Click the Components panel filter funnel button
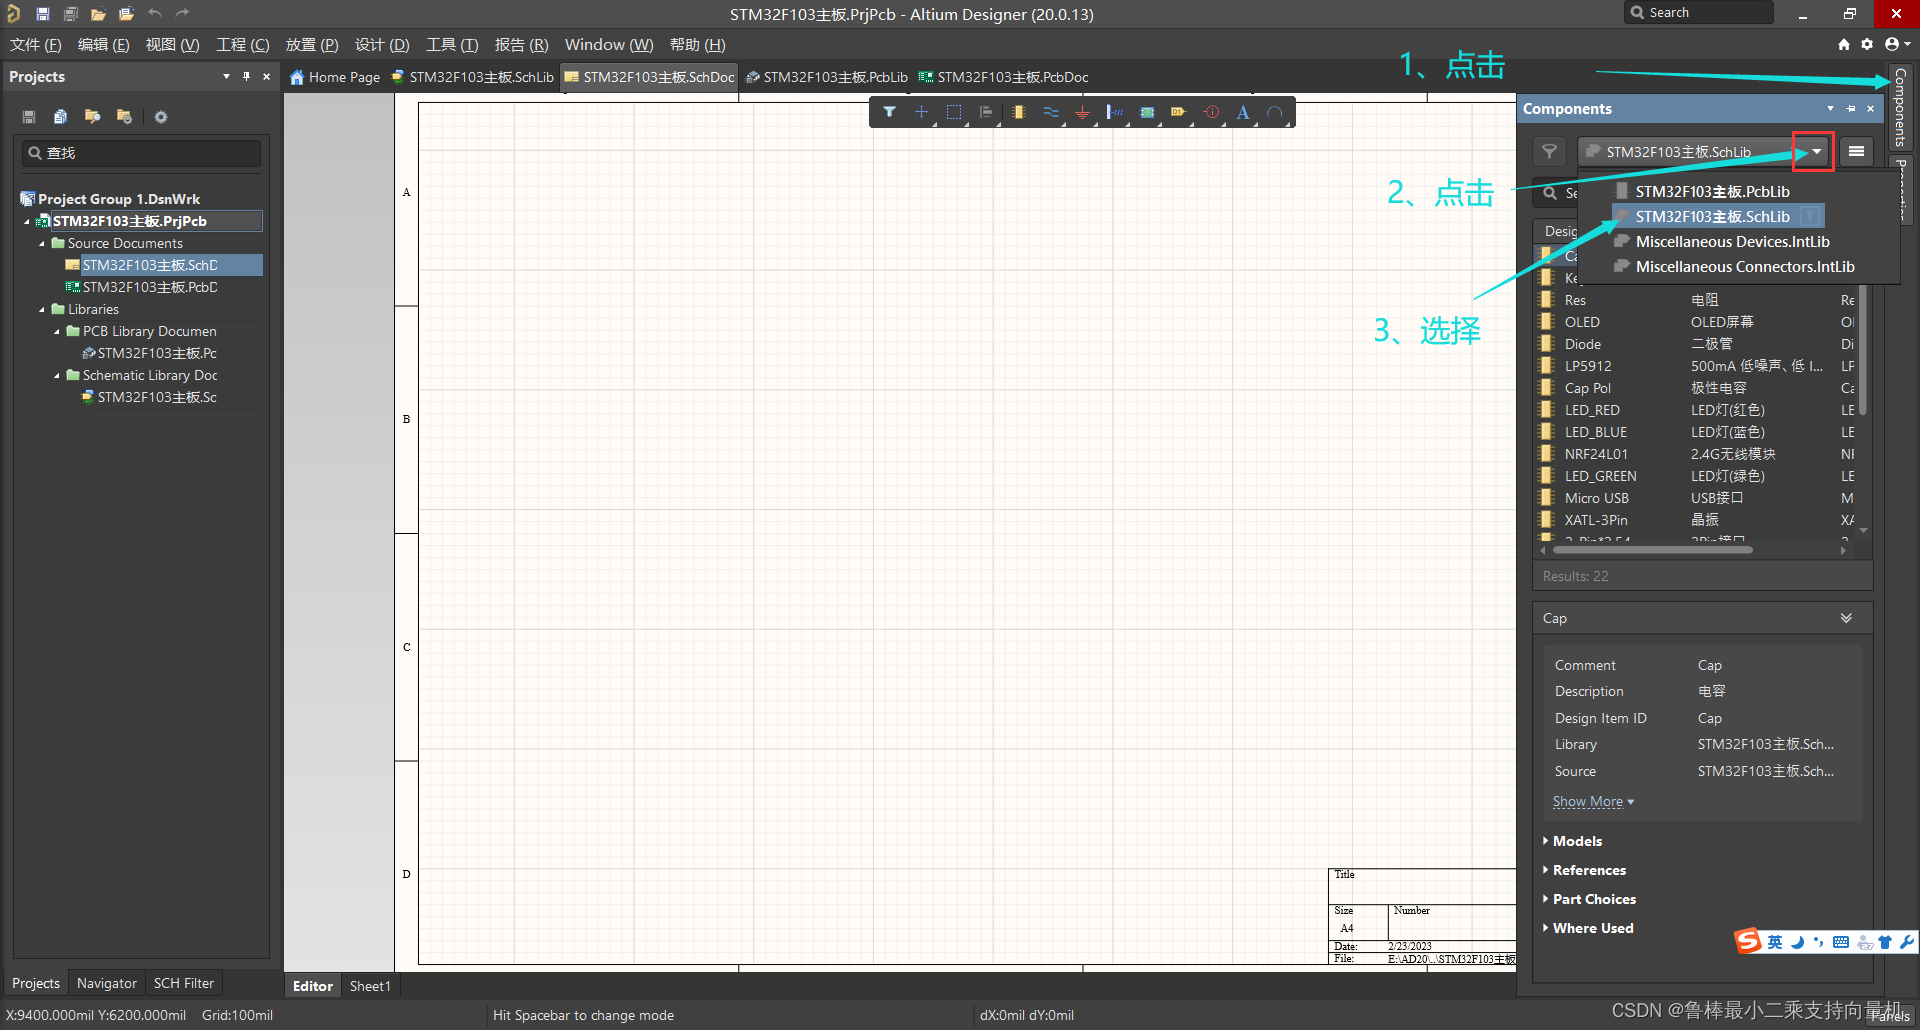 (1549, 152)
